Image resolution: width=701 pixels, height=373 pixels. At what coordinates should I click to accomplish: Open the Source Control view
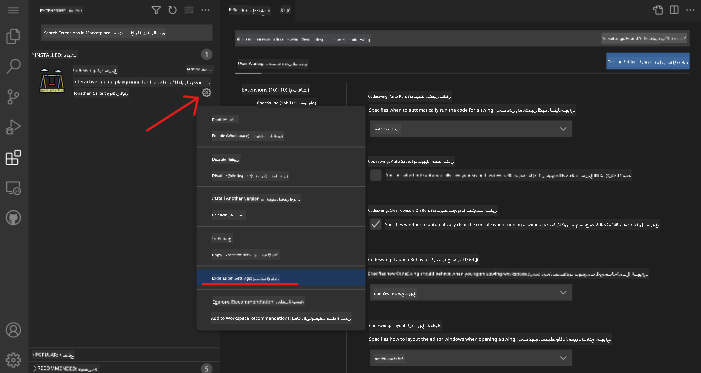pos(13,97)
